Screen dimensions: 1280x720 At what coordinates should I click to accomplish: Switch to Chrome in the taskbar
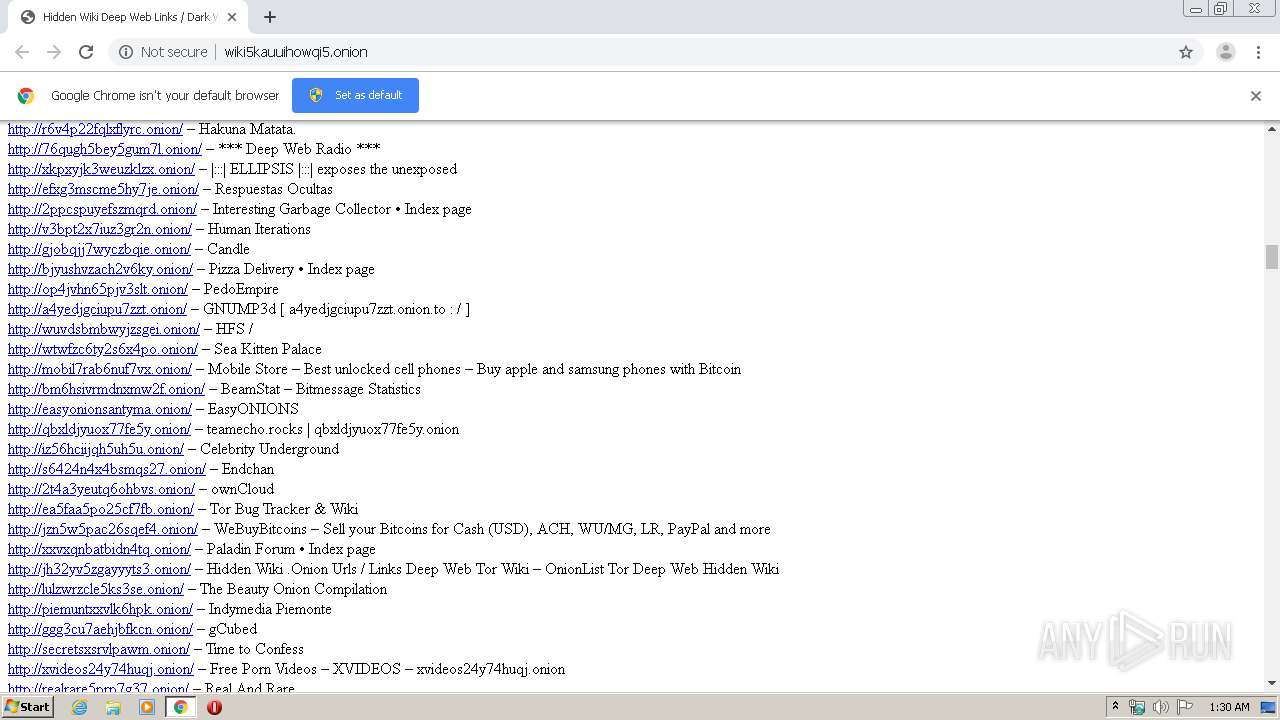(180, 707)
